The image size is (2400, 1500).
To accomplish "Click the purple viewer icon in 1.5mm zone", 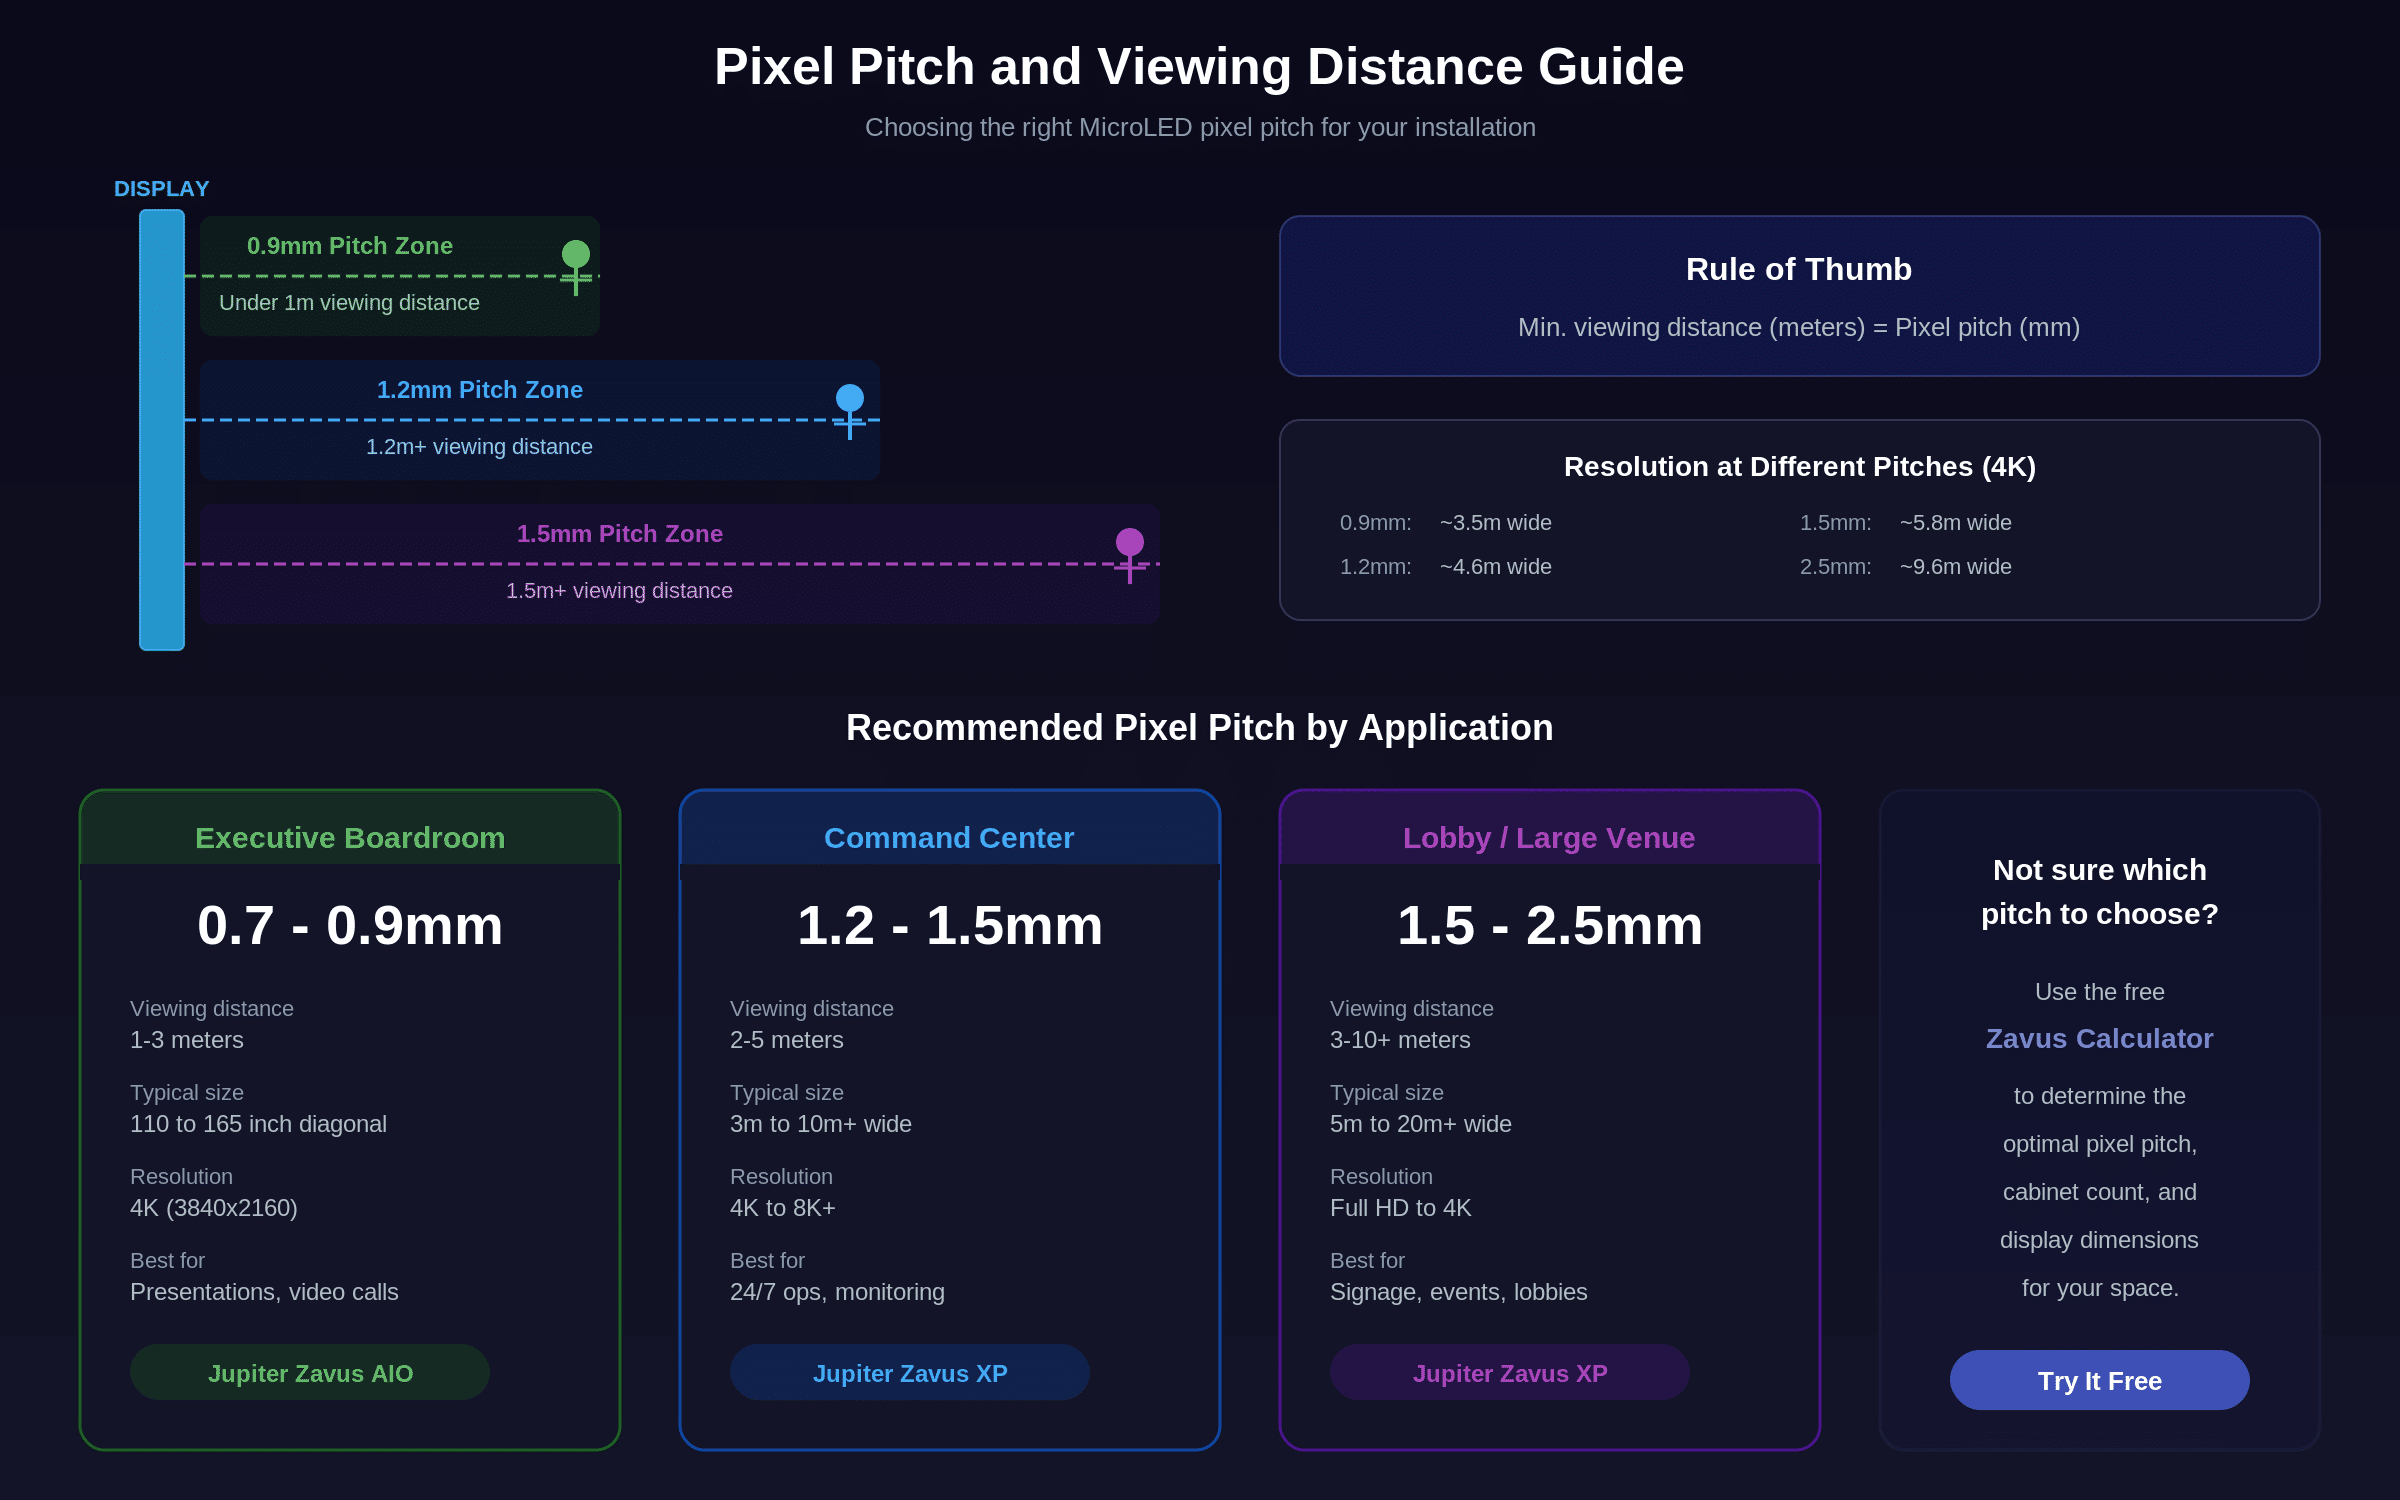I will point(1130,555).
